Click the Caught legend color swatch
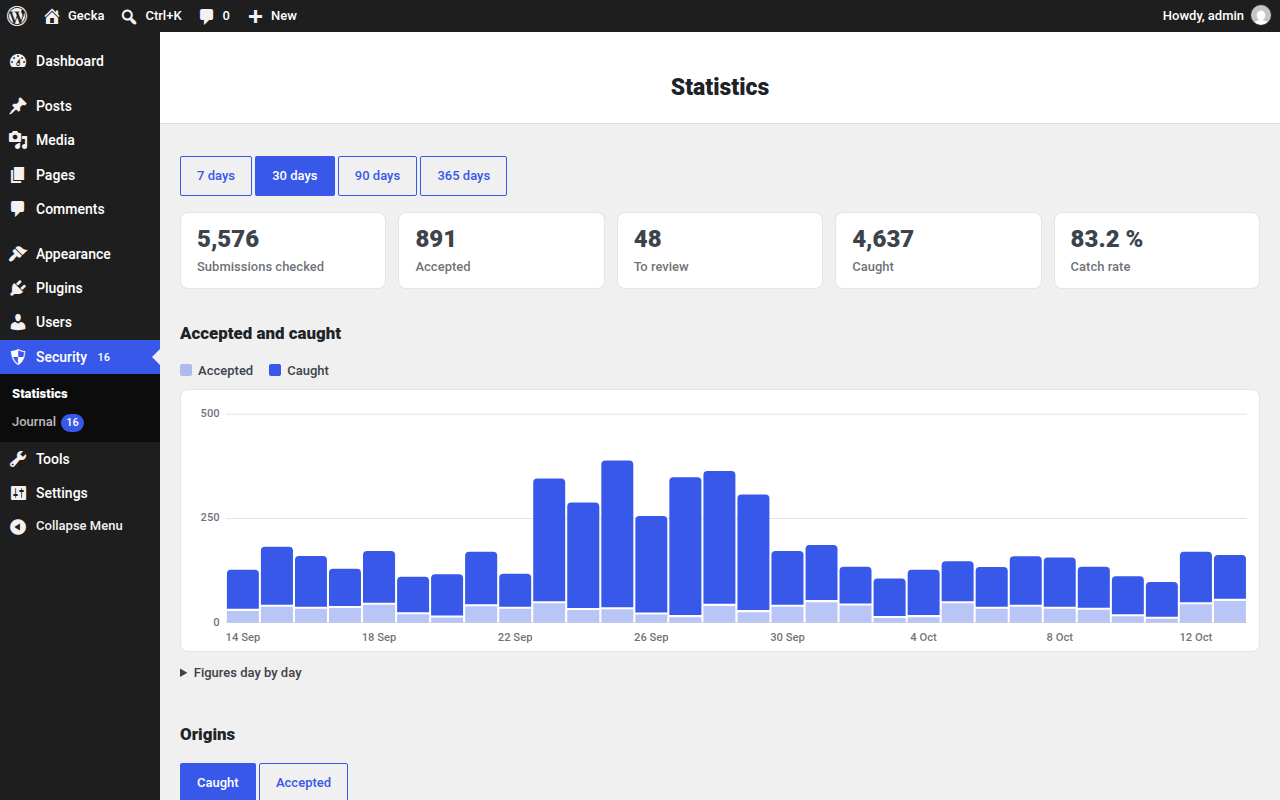Screen dimensions: 1280x800 tap(275, 370)
